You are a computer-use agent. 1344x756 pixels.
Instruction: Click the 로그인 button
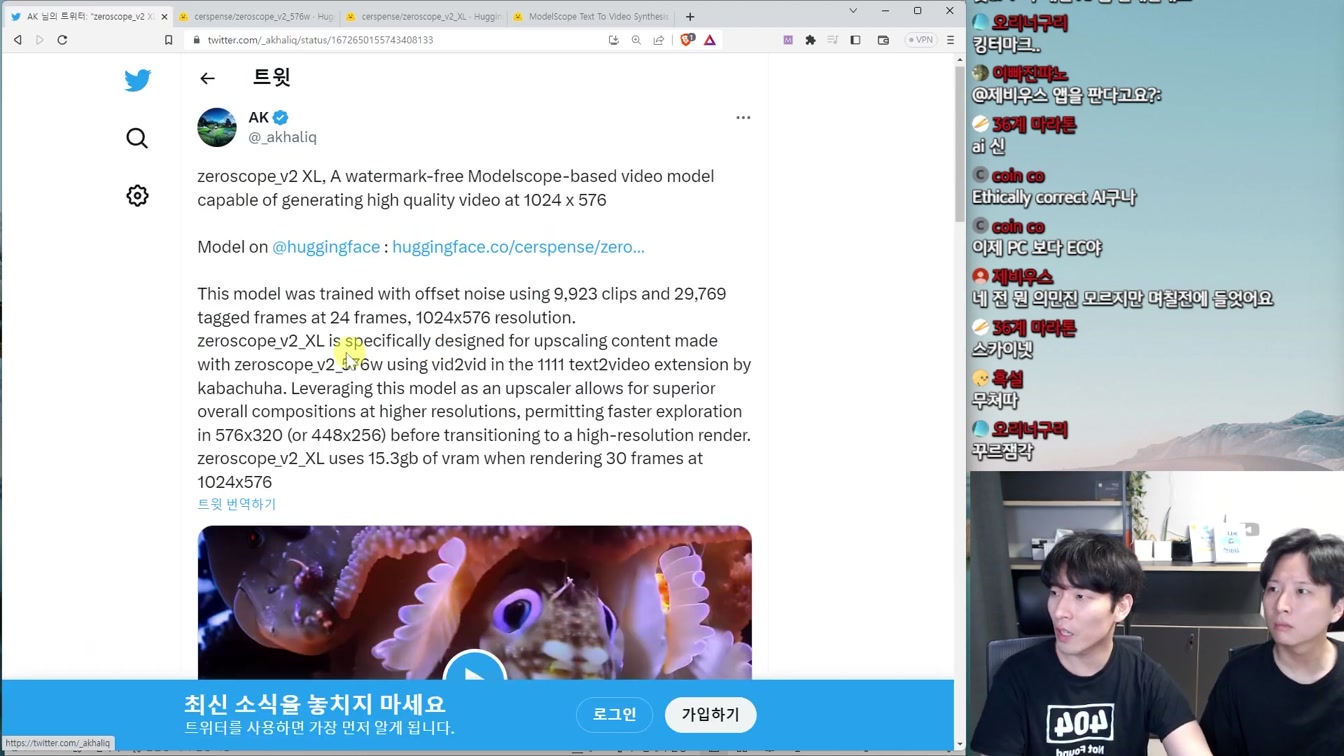coord(614,715)
